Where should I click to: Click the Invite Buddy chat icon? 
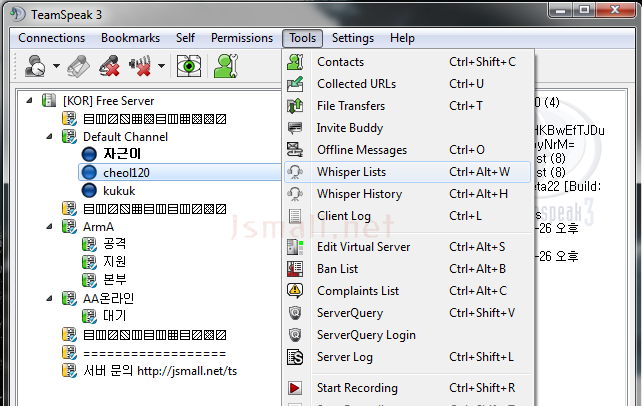[295, 128]
